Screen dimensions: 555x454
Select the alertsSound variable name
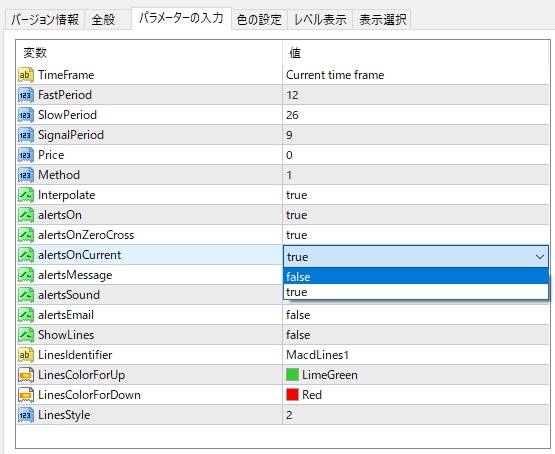[x=69, y=295]
